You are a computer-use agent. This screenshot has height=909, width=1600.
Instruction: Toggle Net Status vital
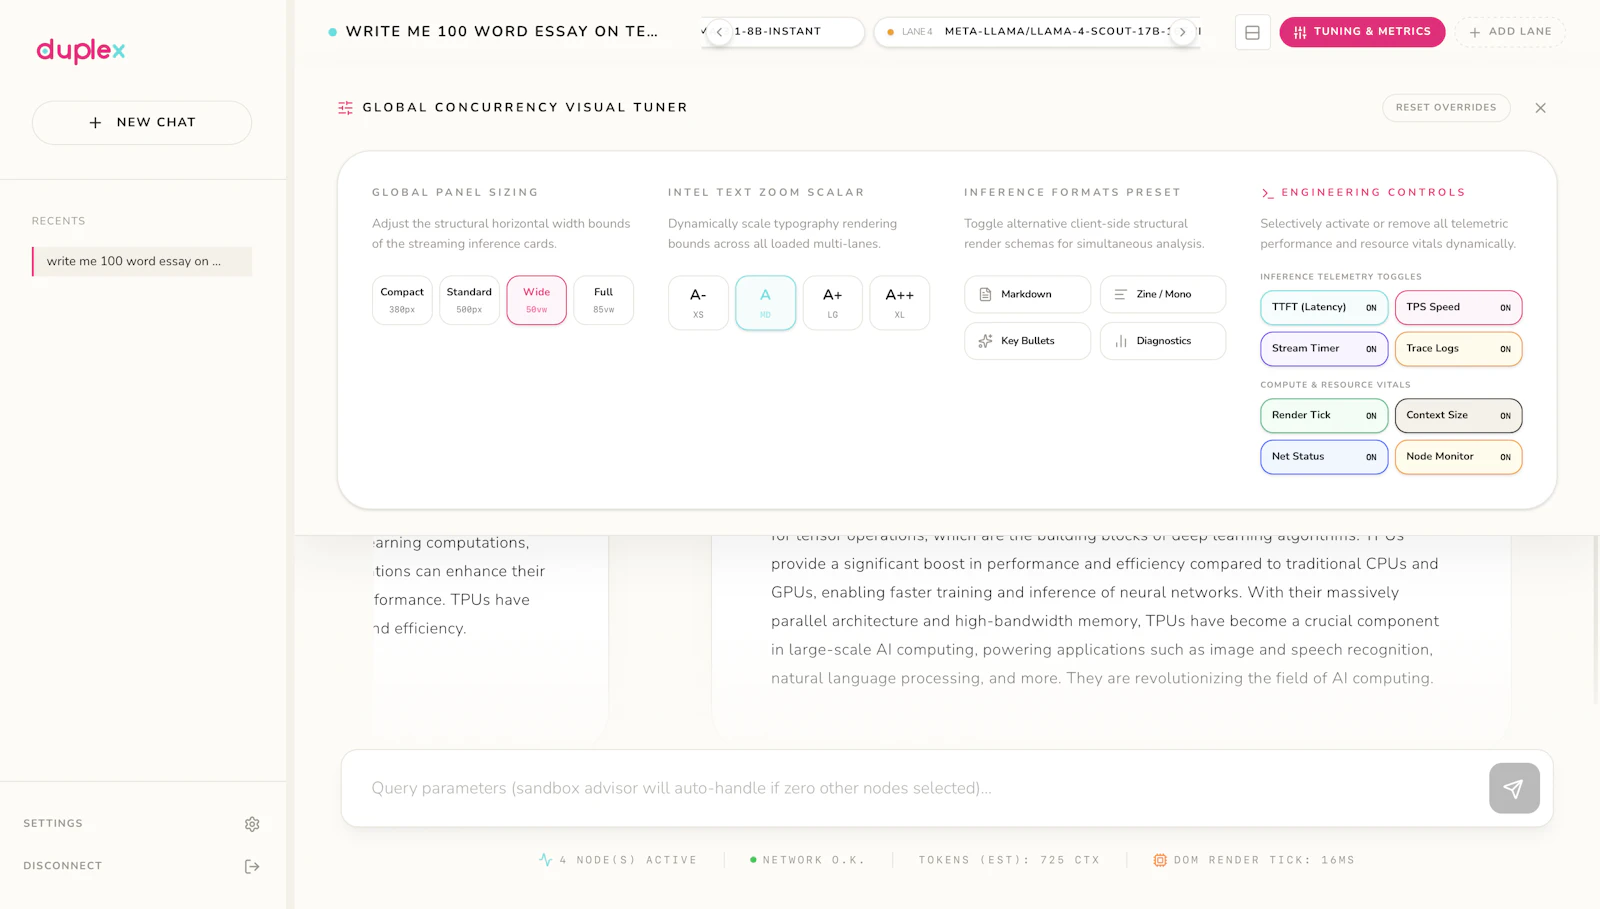point(1324,457)
